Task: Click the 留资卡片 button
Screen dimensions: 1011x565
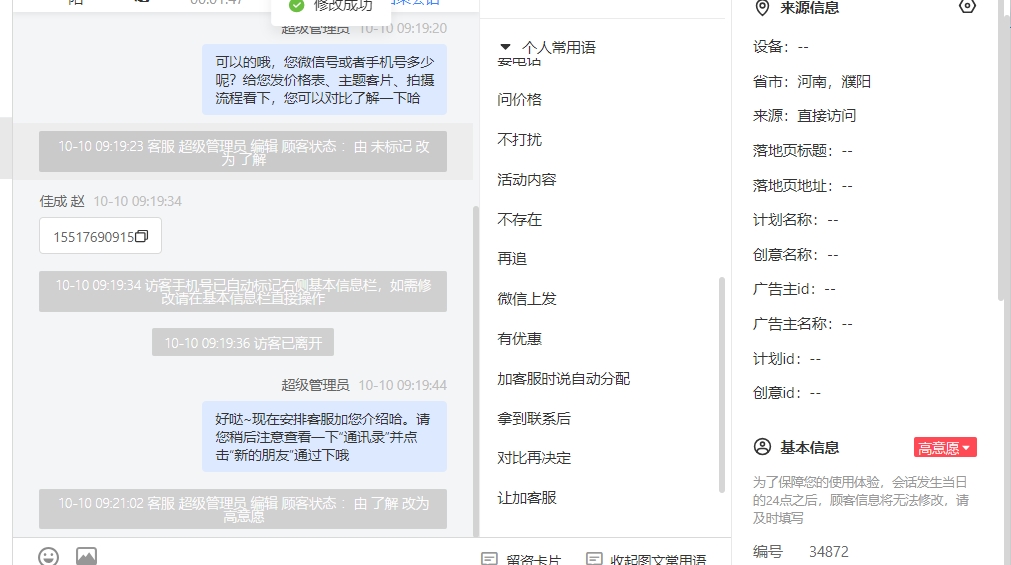Action: coord(522,559)
